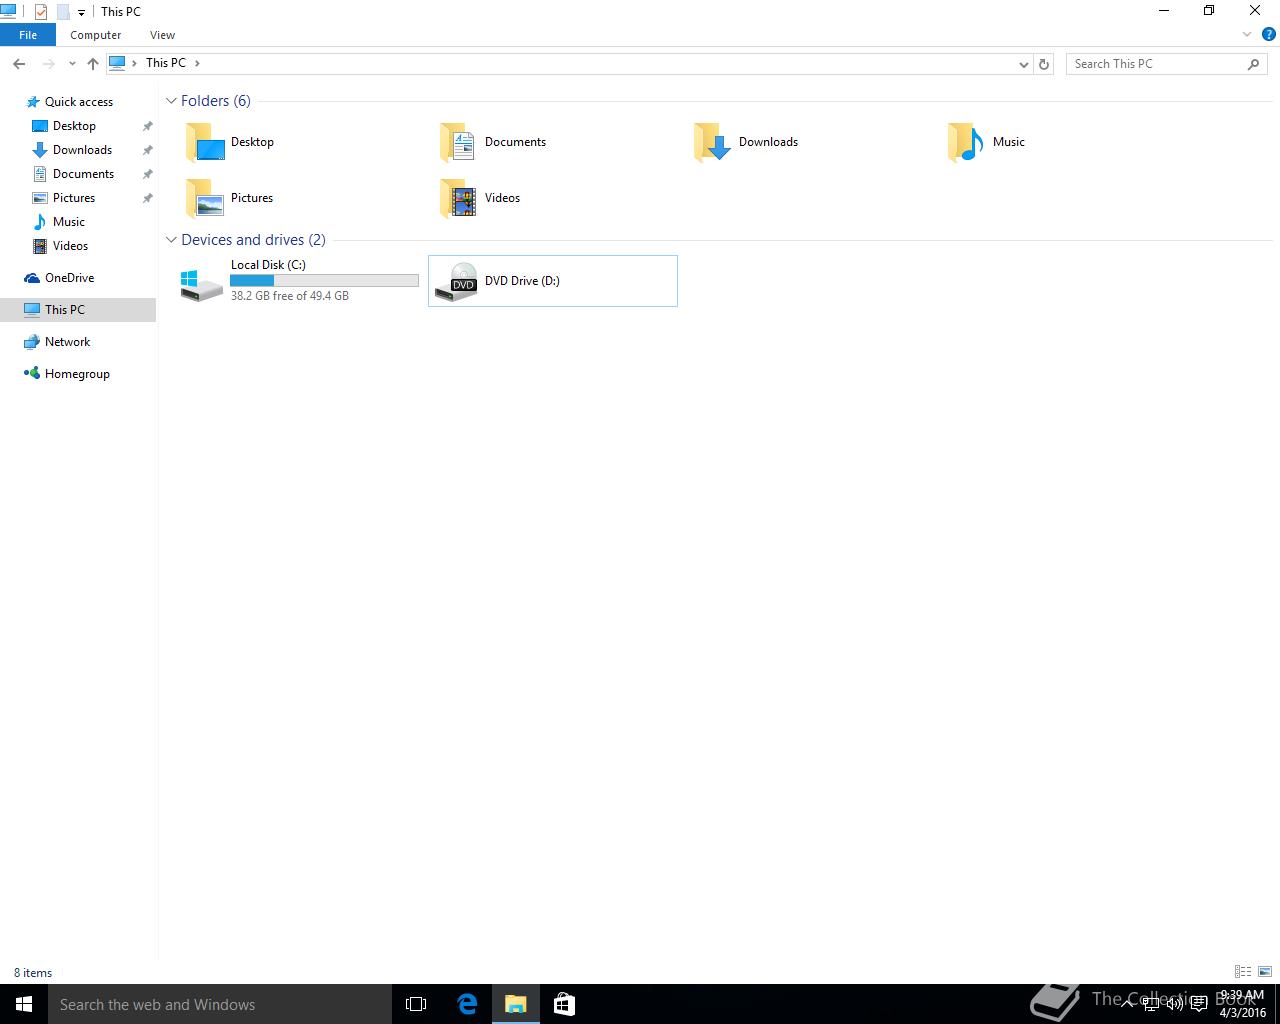Screen dimensions: 1280x1024
Task: Click Search the web and Windows box
Action: [x=220, y=1004]
